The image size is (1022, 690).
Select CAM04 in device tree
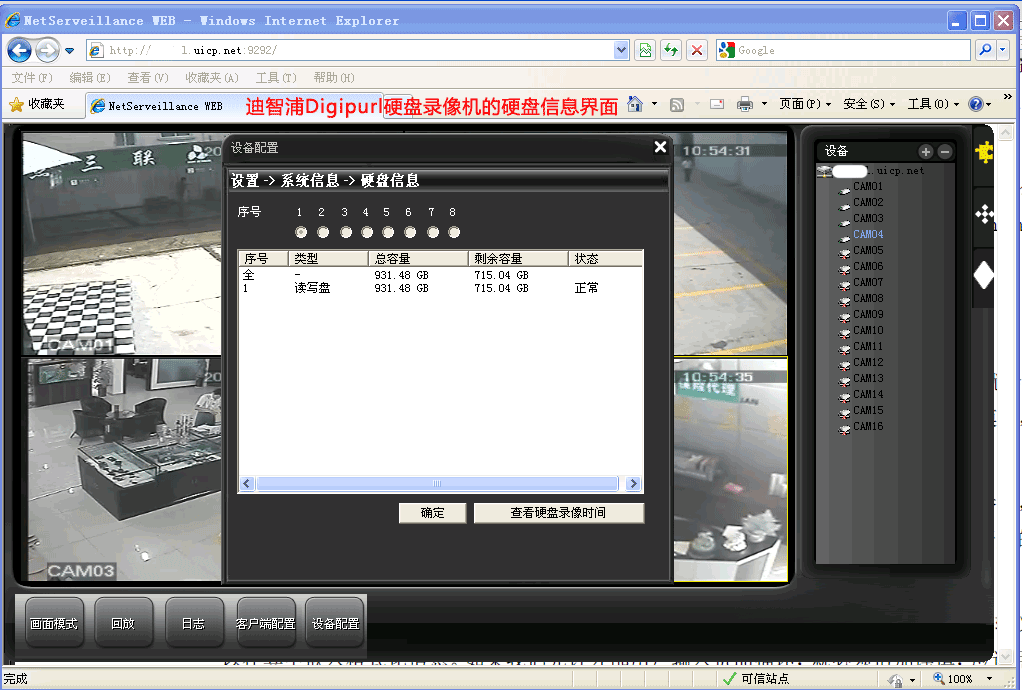868,235
